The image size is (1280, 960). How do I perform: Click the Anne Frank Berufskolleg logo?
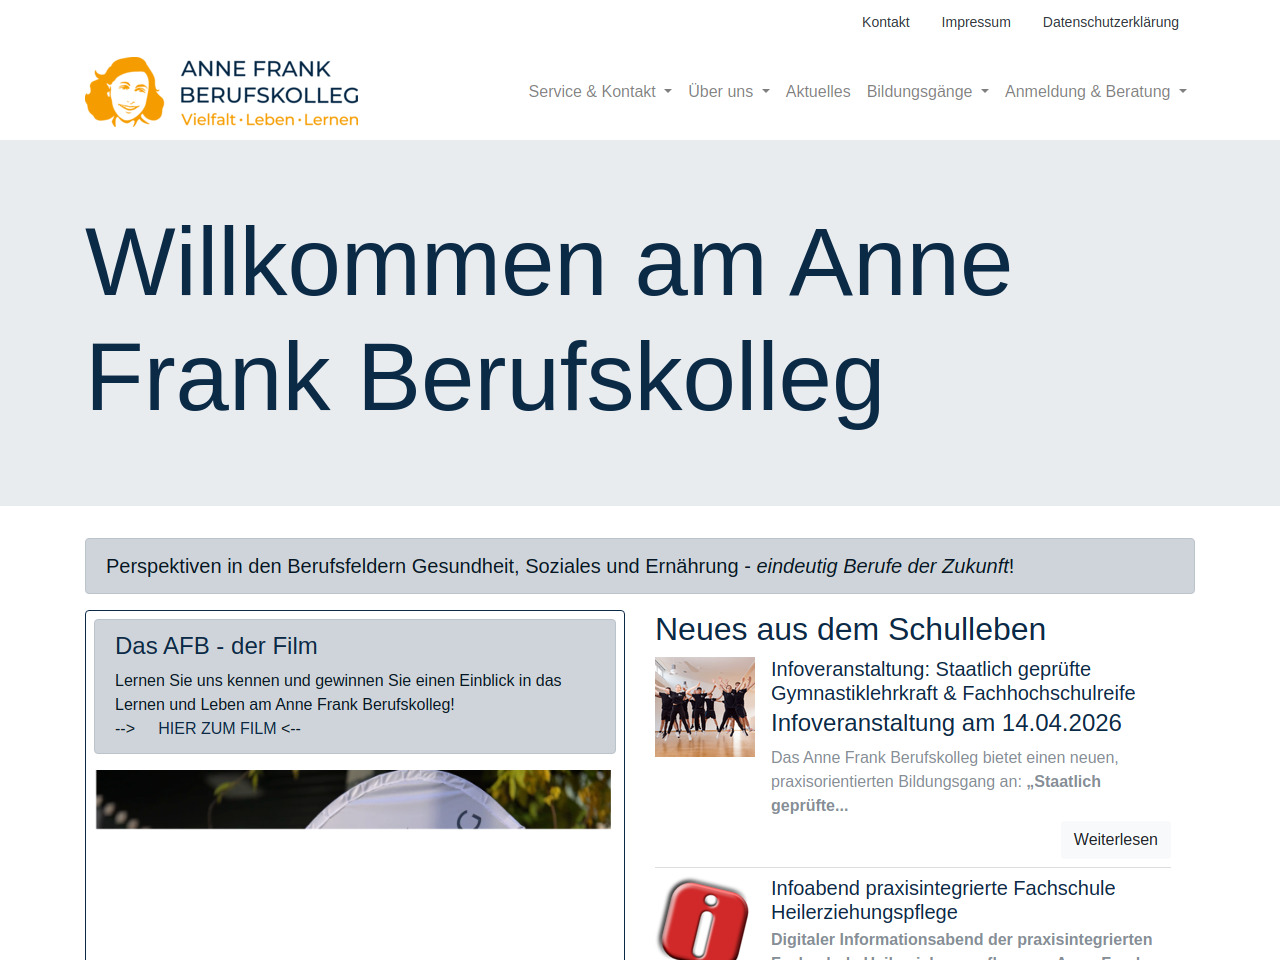pos(222,92)
